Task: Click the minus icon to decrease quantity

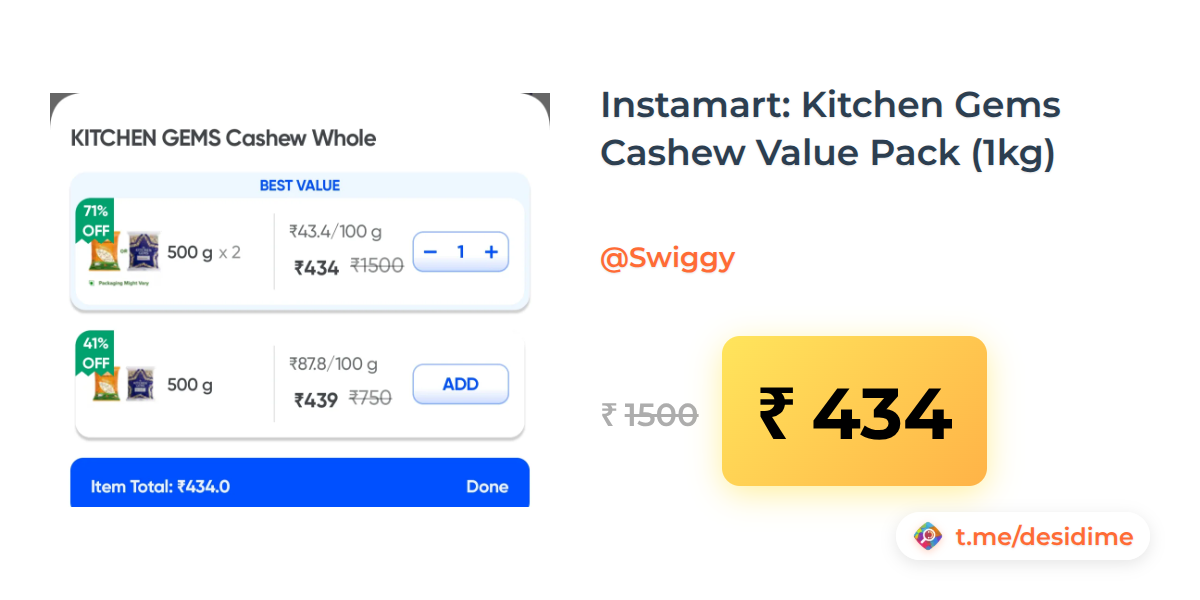Action: coord(430,252)
